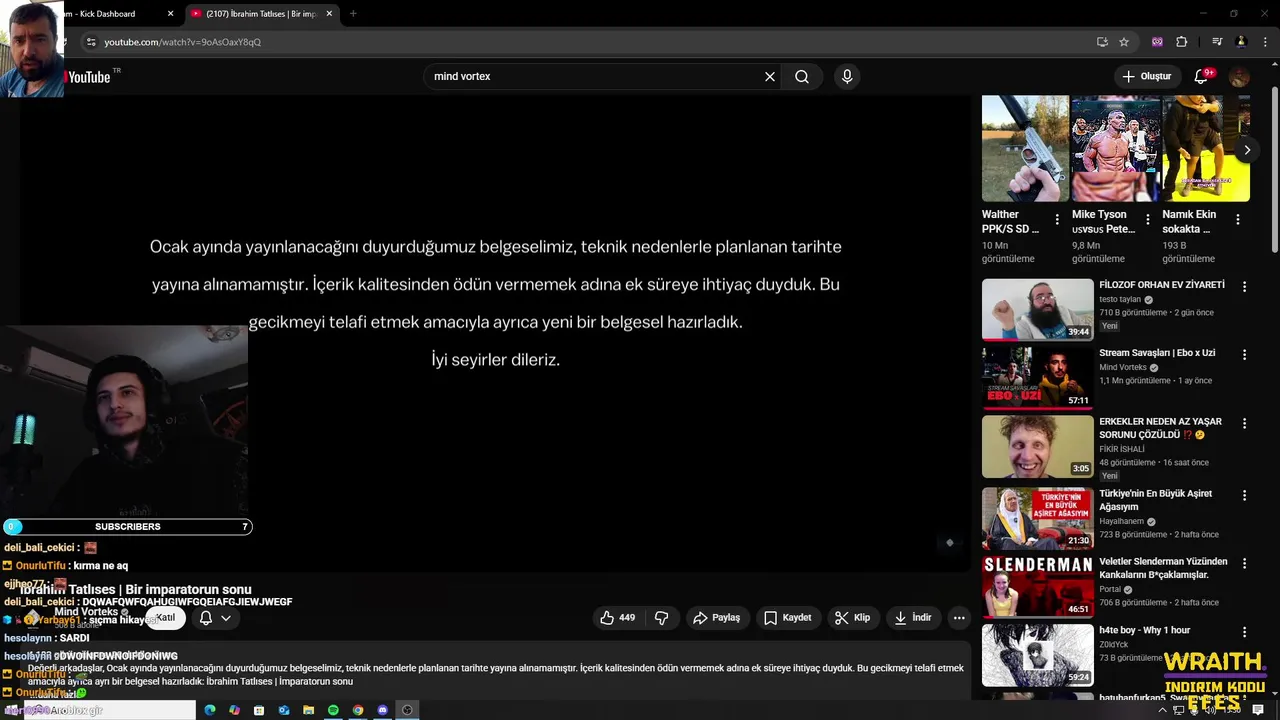Screen dimensions: 1280x720
Task: Click the Mind Vorteks channel name
Action: point(86,612)
